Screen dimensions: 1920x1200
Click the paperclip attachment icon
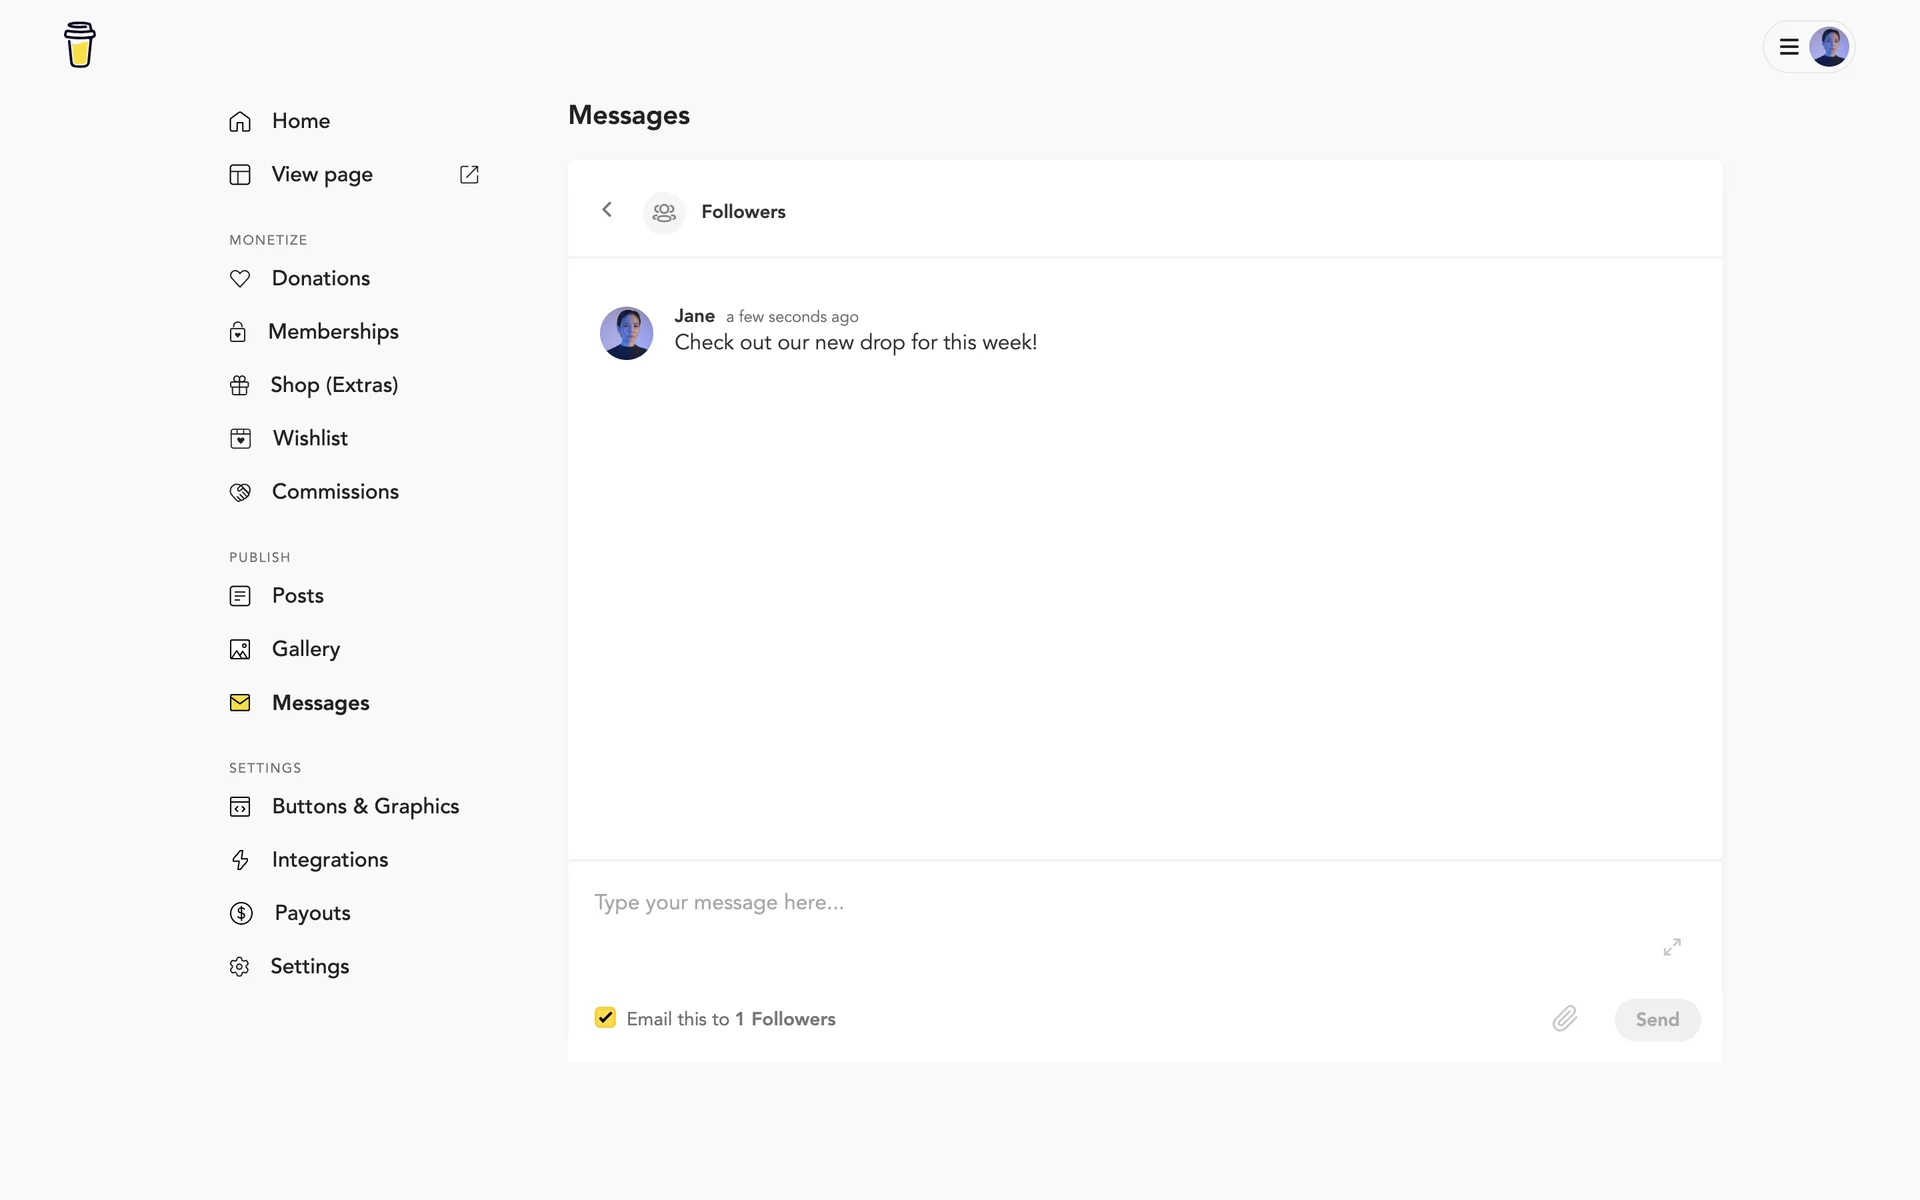tap(1564, 1018)
